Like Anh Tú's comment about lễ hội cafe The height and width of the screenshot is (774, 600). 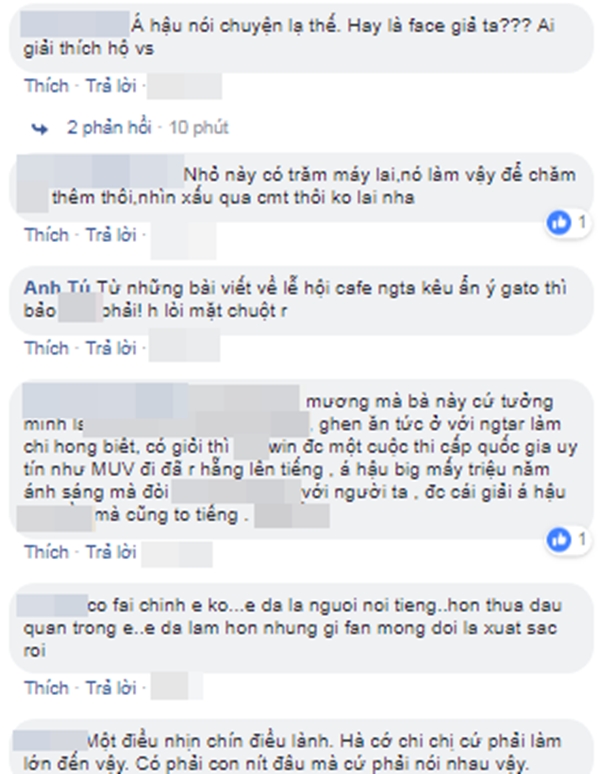(x=46, y=348)
